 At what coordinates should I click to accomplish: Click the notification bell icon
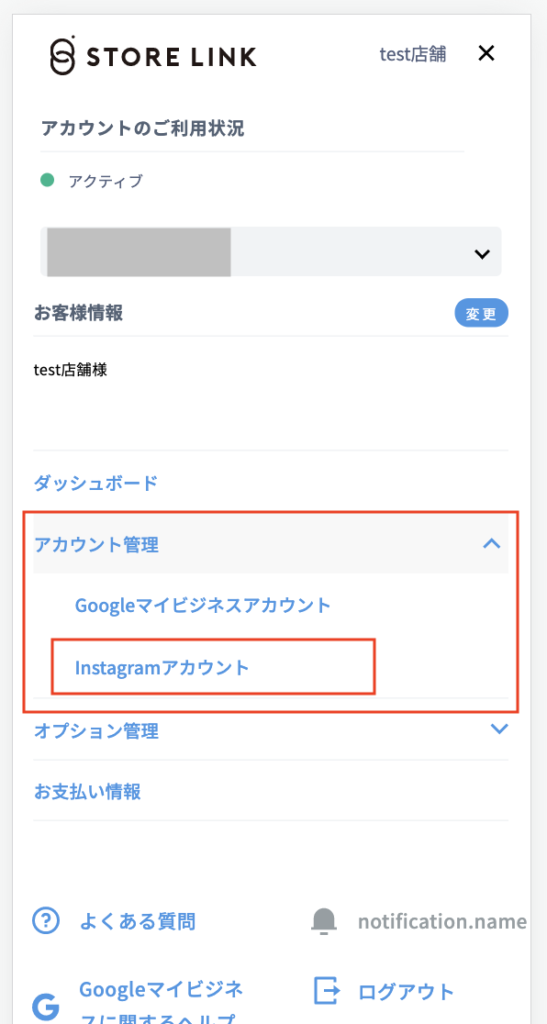click(324, 921)
